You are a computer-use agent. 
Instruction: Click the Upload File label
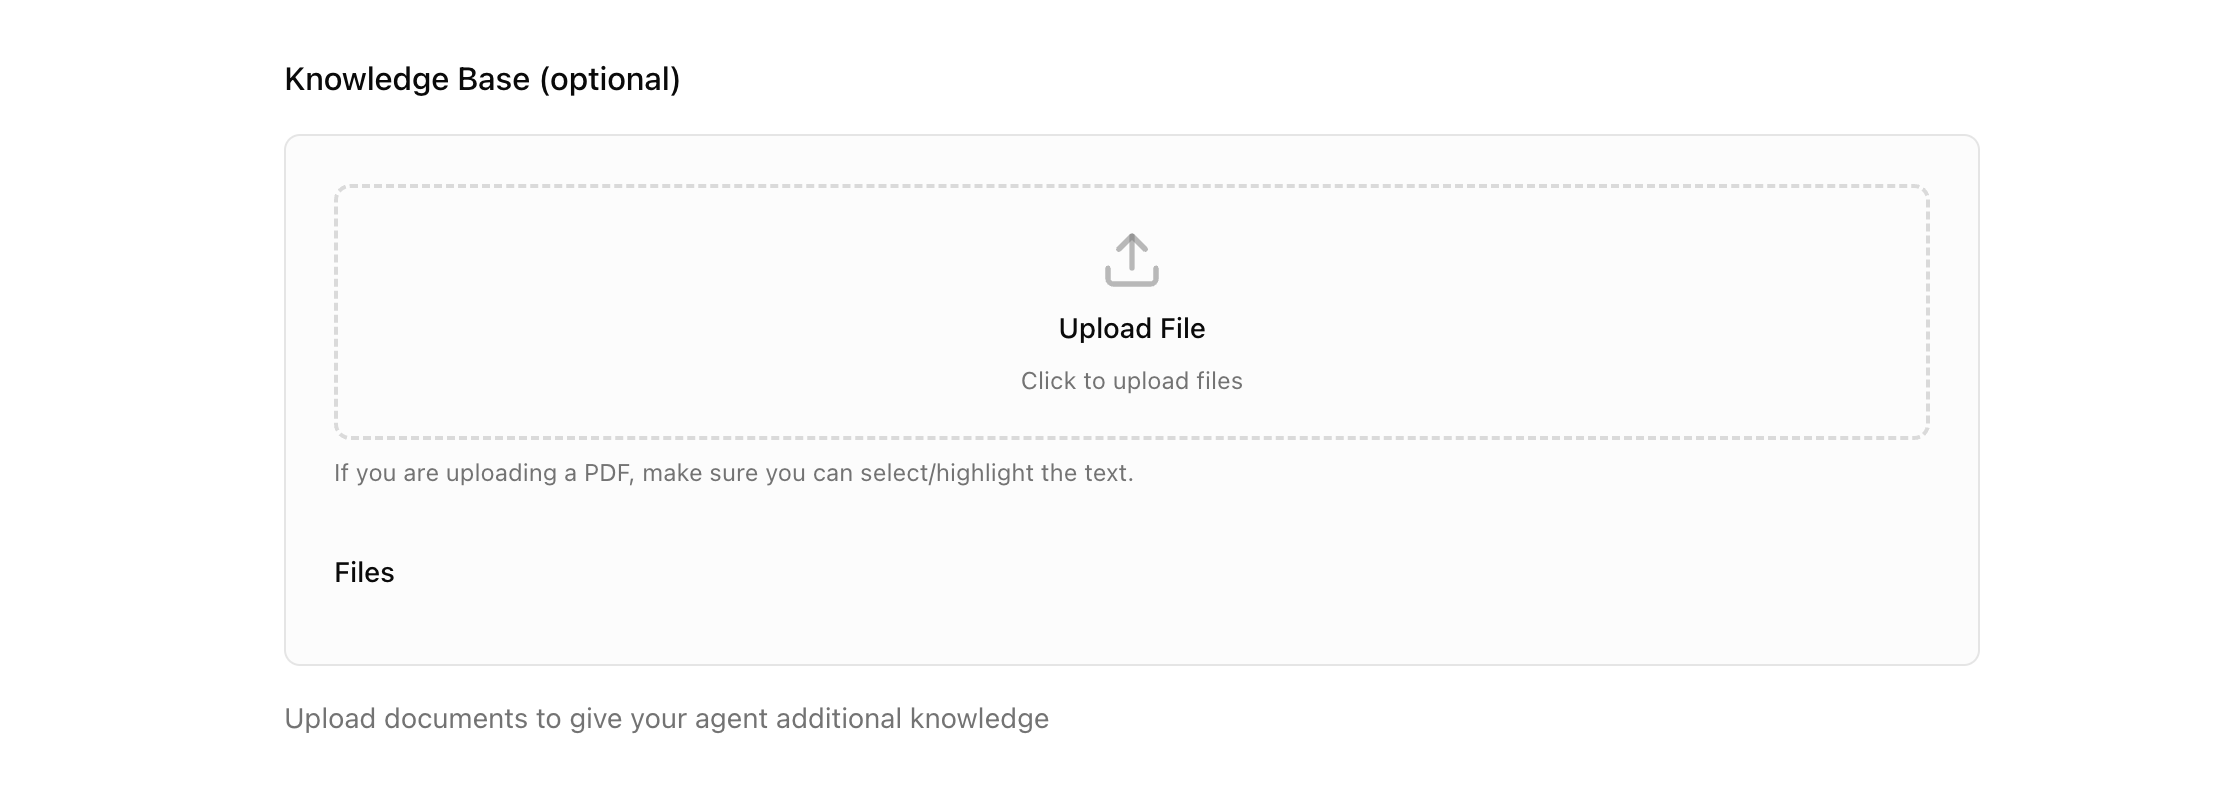tap(1131, 329)
